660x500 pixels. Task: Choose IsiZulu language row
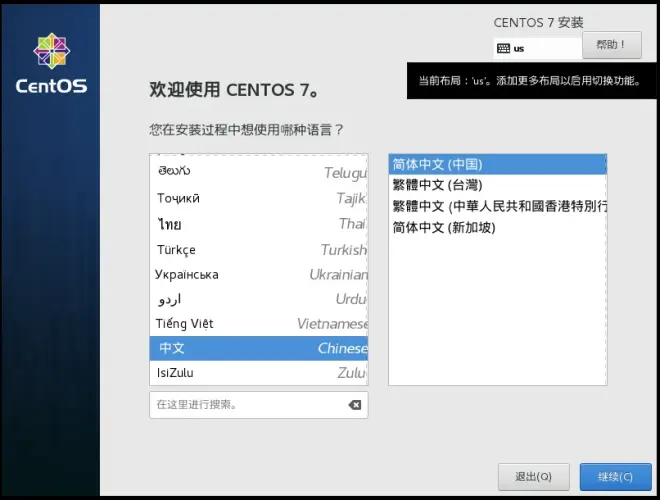258,373
